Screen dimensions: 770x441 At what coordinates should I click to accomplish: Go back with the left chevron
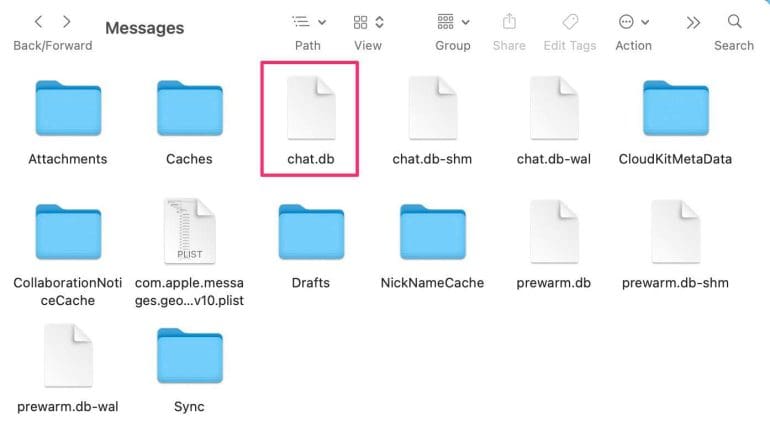(38, 22)
